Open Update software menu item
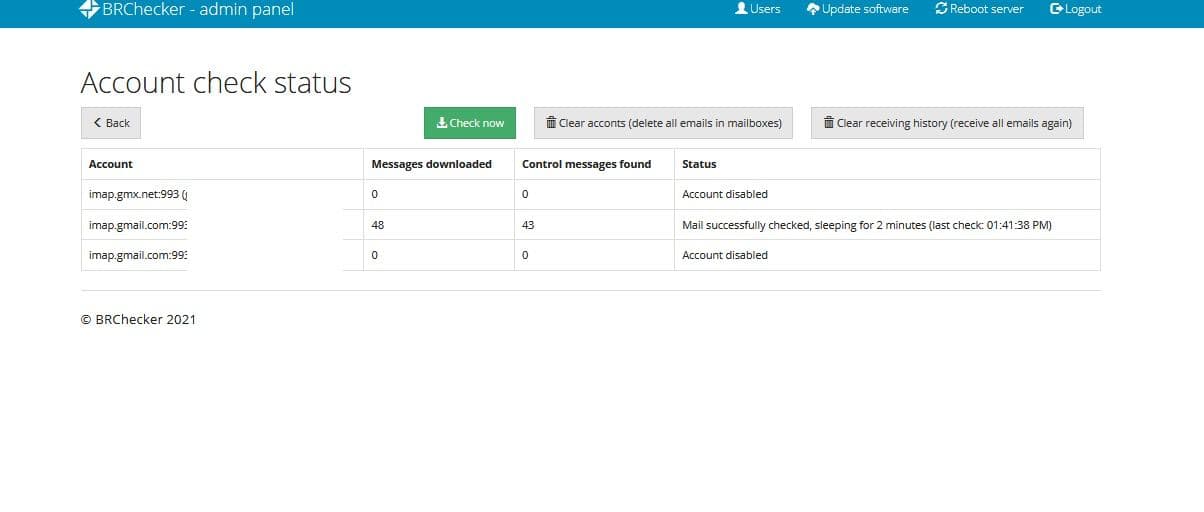 [x=858, y=9]
